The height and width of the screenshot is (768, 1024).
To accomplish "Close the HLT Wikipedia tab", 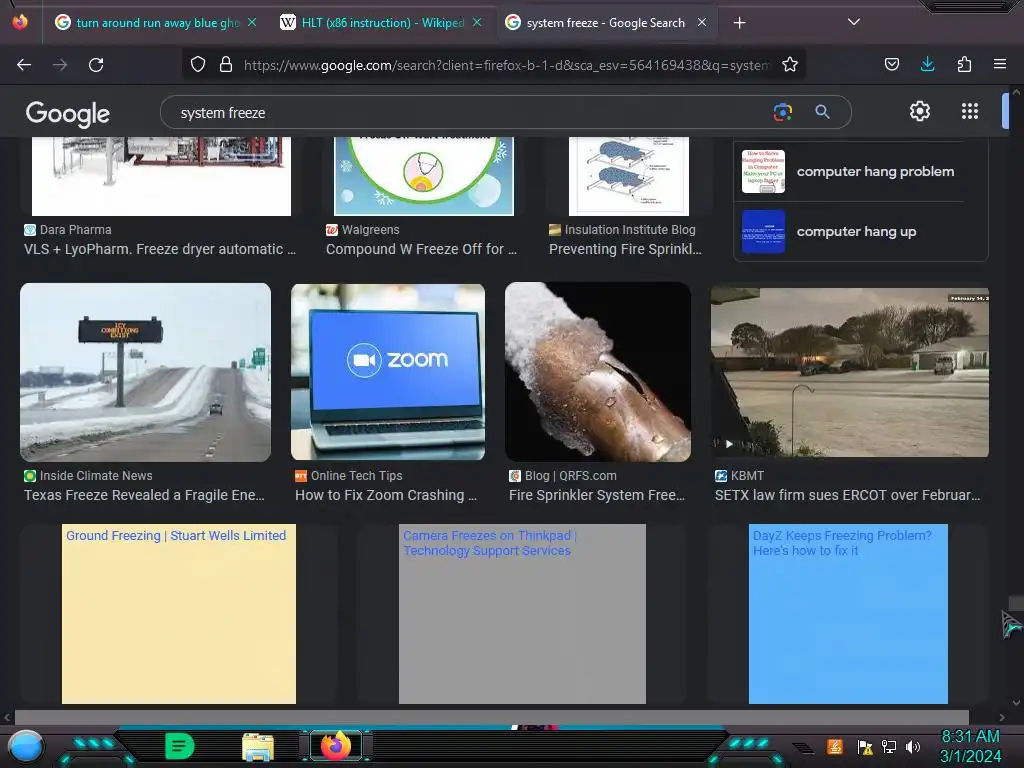I will pos(477,22).
